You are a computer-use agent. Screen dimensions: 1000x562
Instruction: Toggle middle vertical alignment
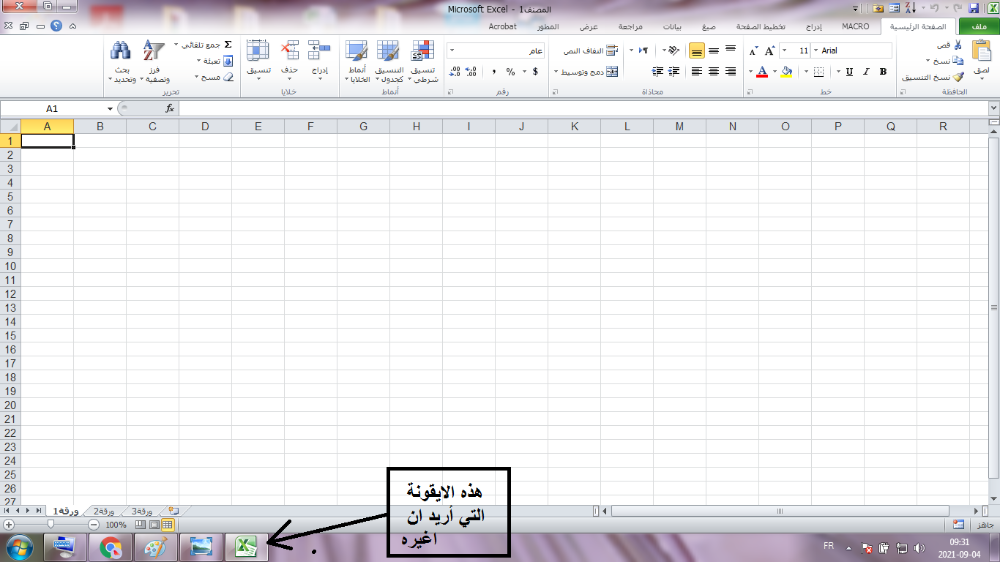714,50
